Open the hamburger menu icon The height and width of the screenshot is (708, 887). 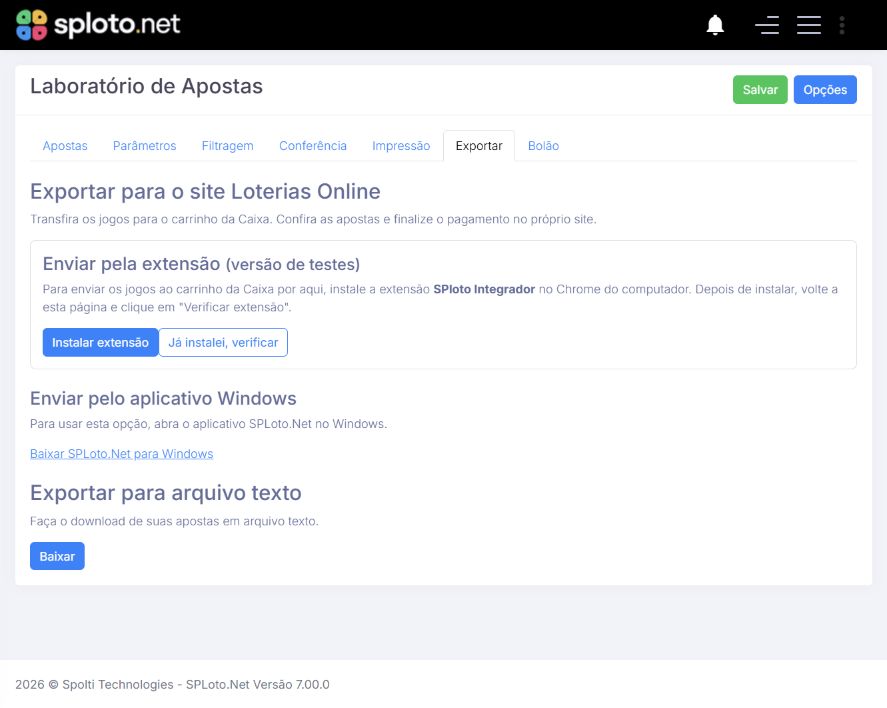808,25
